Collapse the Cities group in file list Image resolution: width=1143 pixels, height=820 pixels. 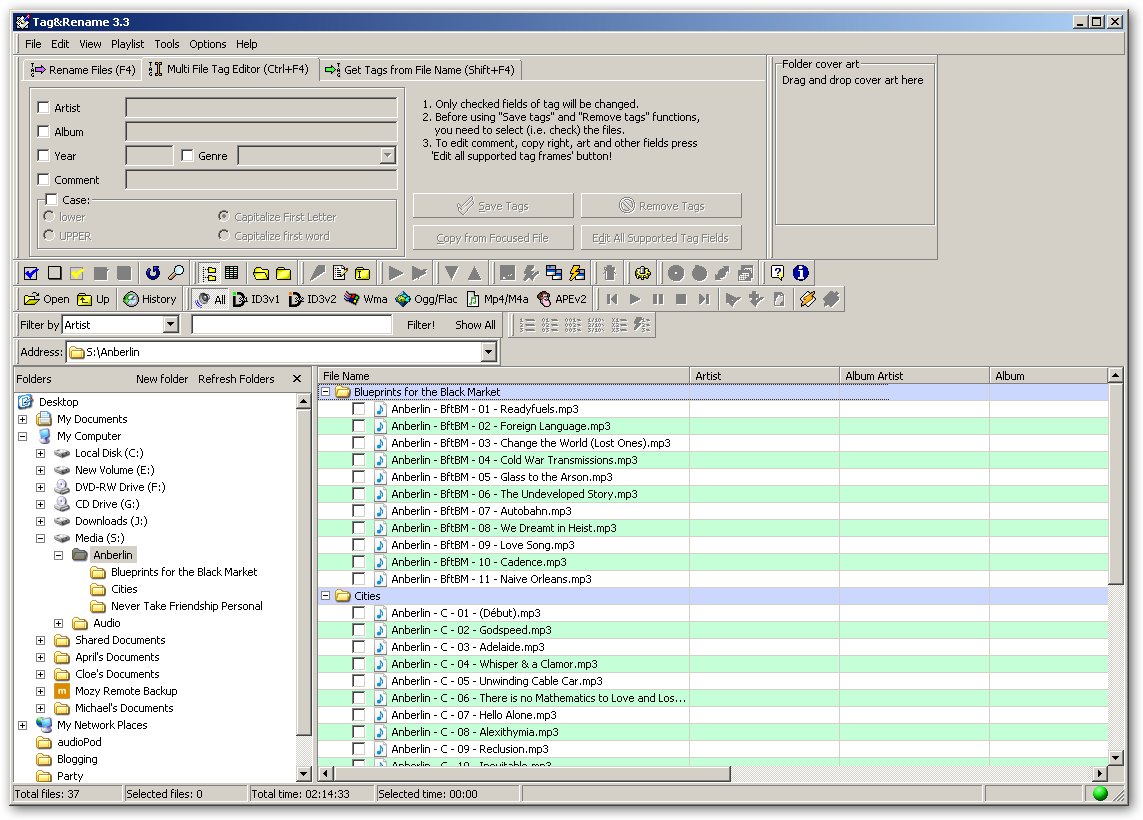(326, 596)
